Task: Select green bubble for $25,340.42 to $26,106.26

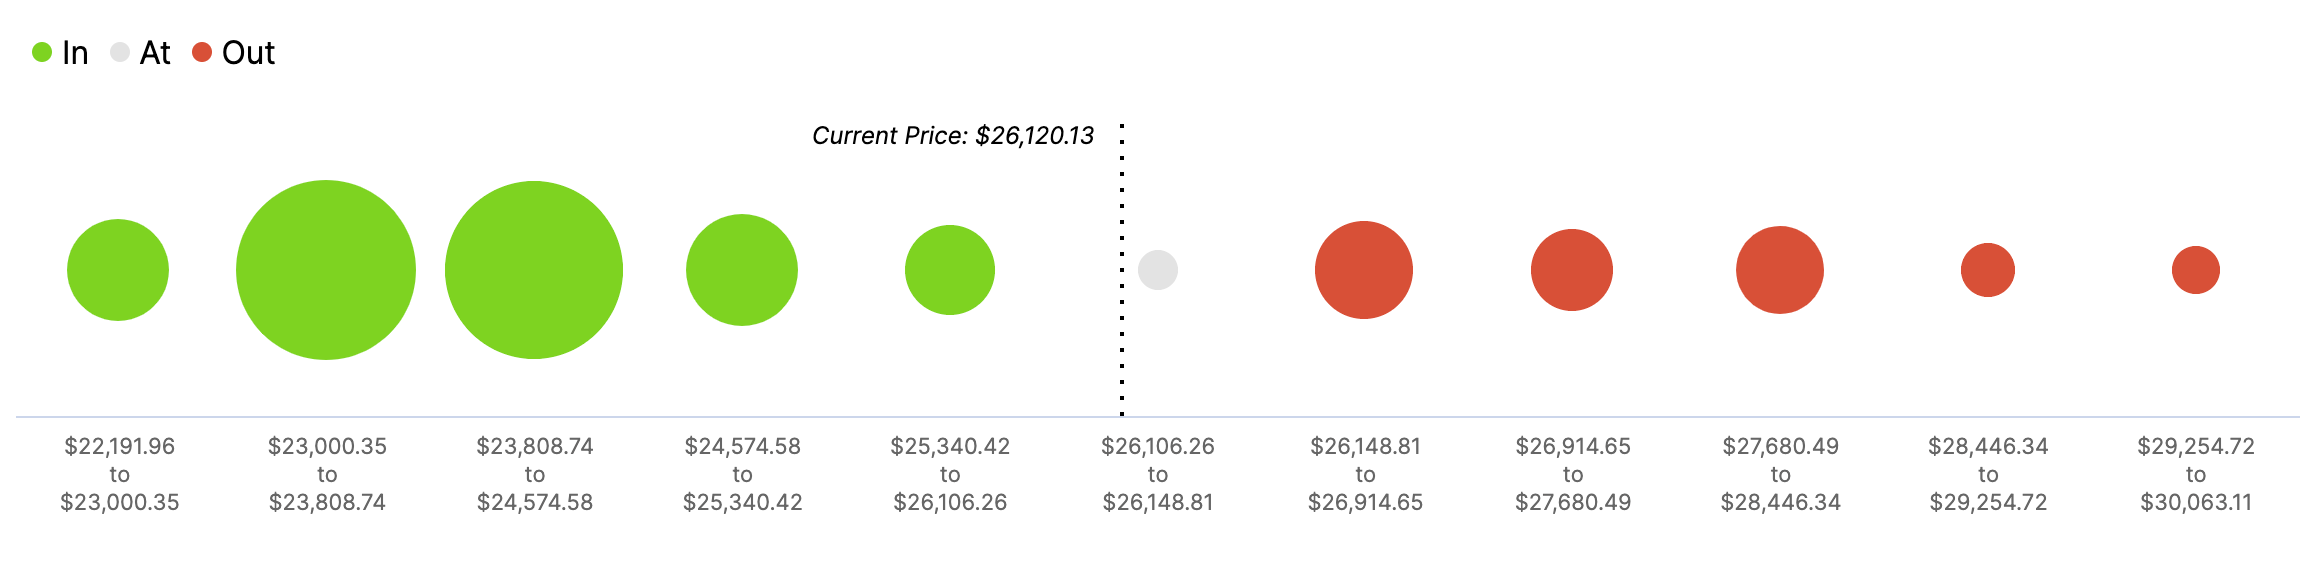Action: pos(950,270)
